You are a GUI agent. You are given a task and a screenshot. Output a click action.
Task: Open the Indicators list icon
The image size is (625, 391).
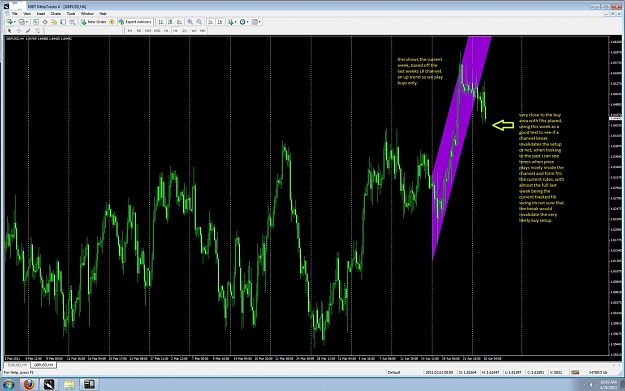click(231, 22)
